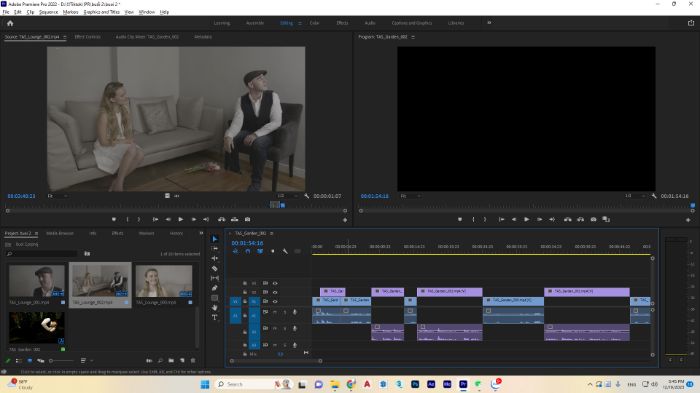Screen dimensions: 700x393
Task: Play the Program monitor sequence
Action: (526, 219)
